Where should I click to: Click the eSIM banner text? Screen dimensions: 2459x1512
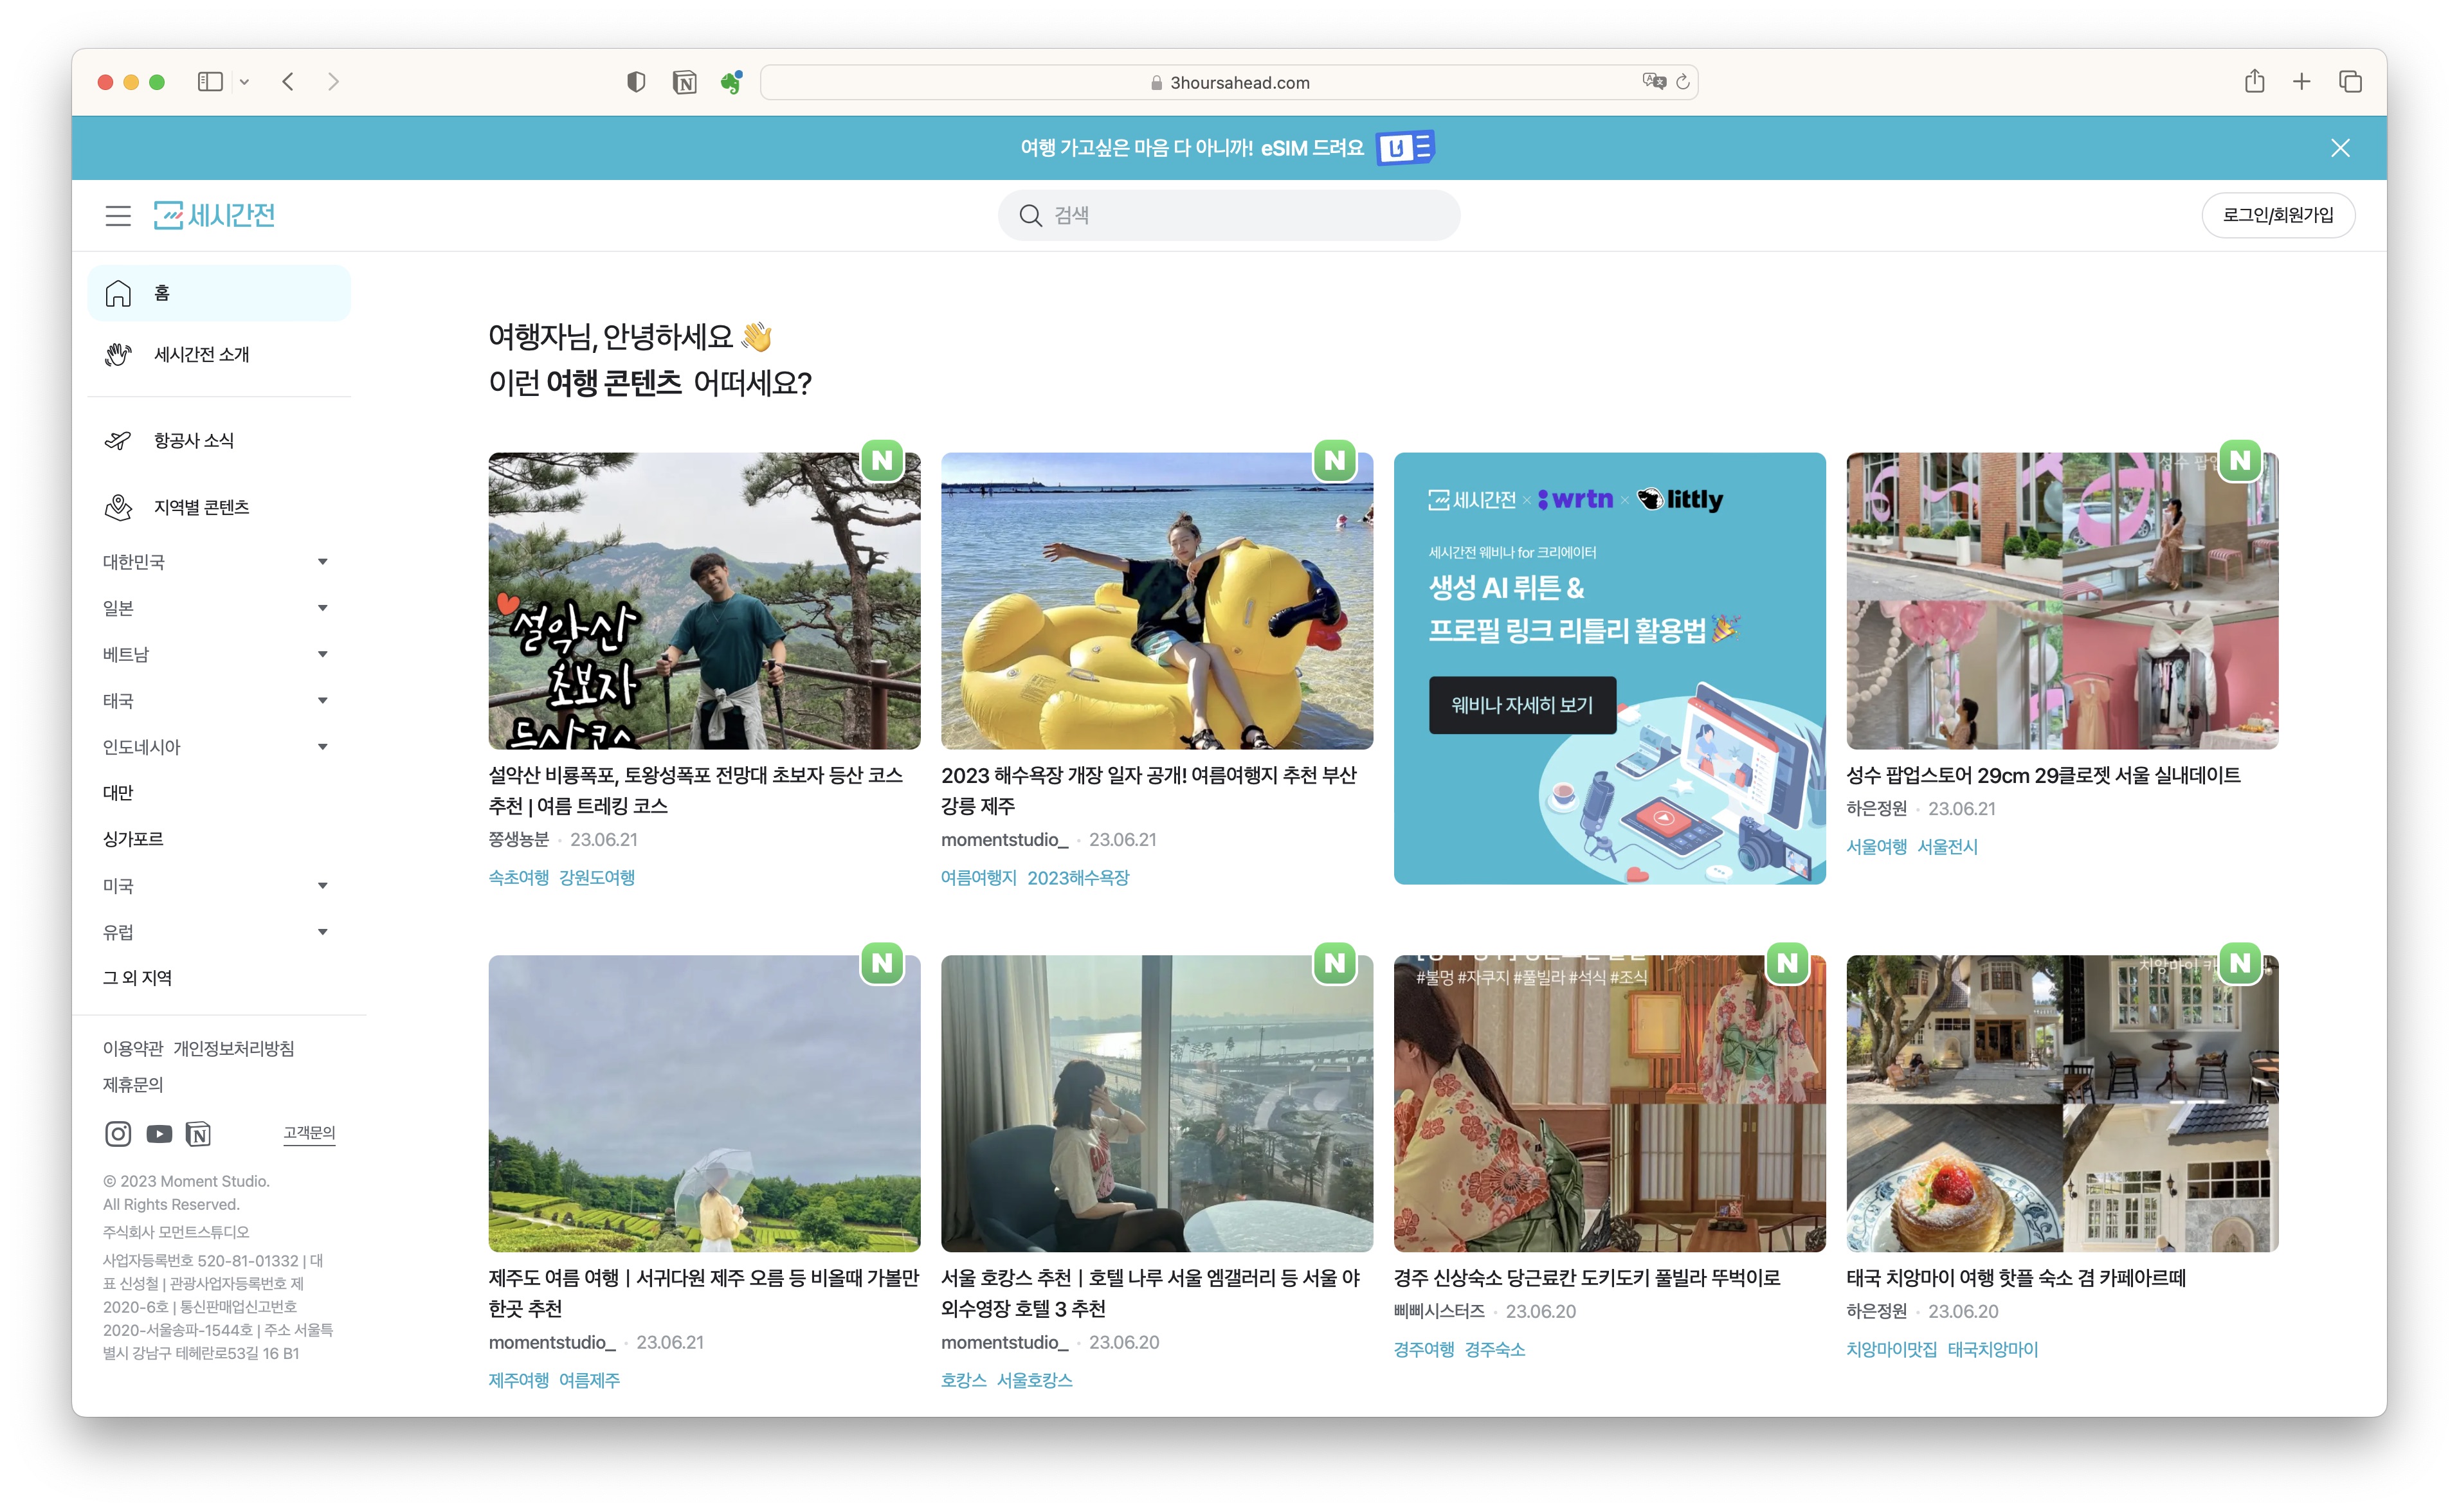point(1191,148)
